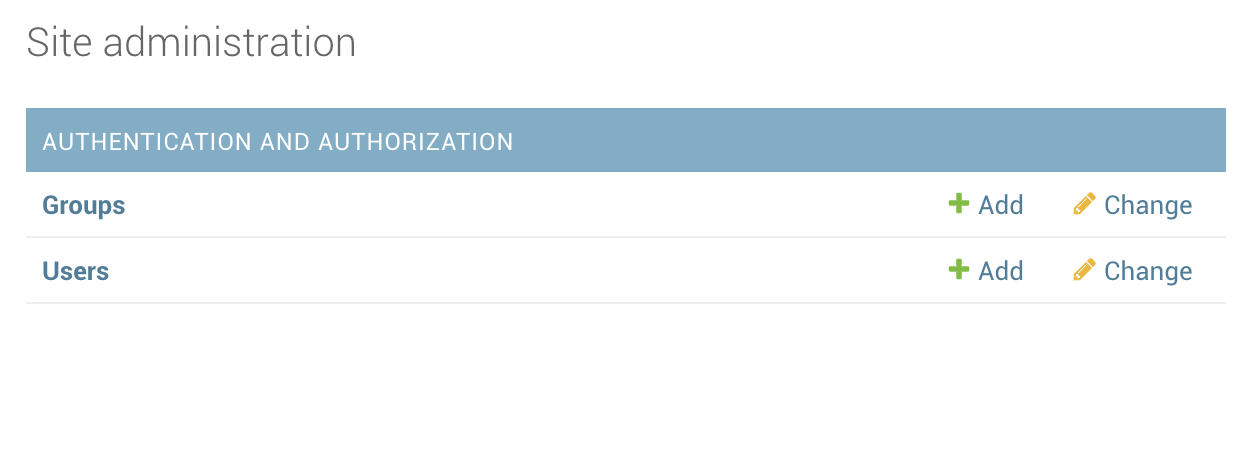Click the pencil icon in Users row
The height and width of the screenshot is (450, 1248).
(1084, 270)
